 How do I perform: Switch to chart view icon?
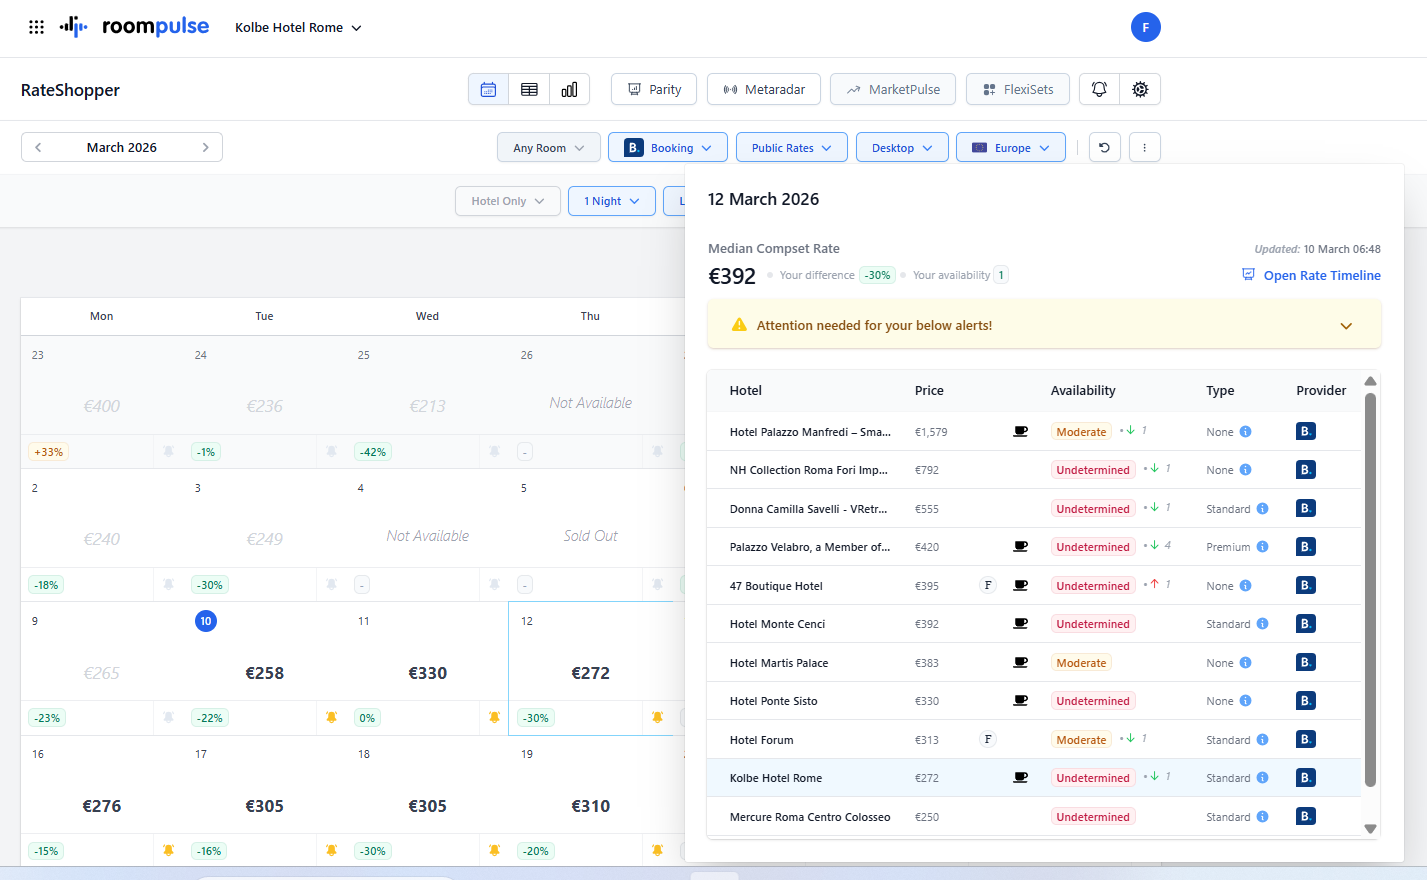569,89
